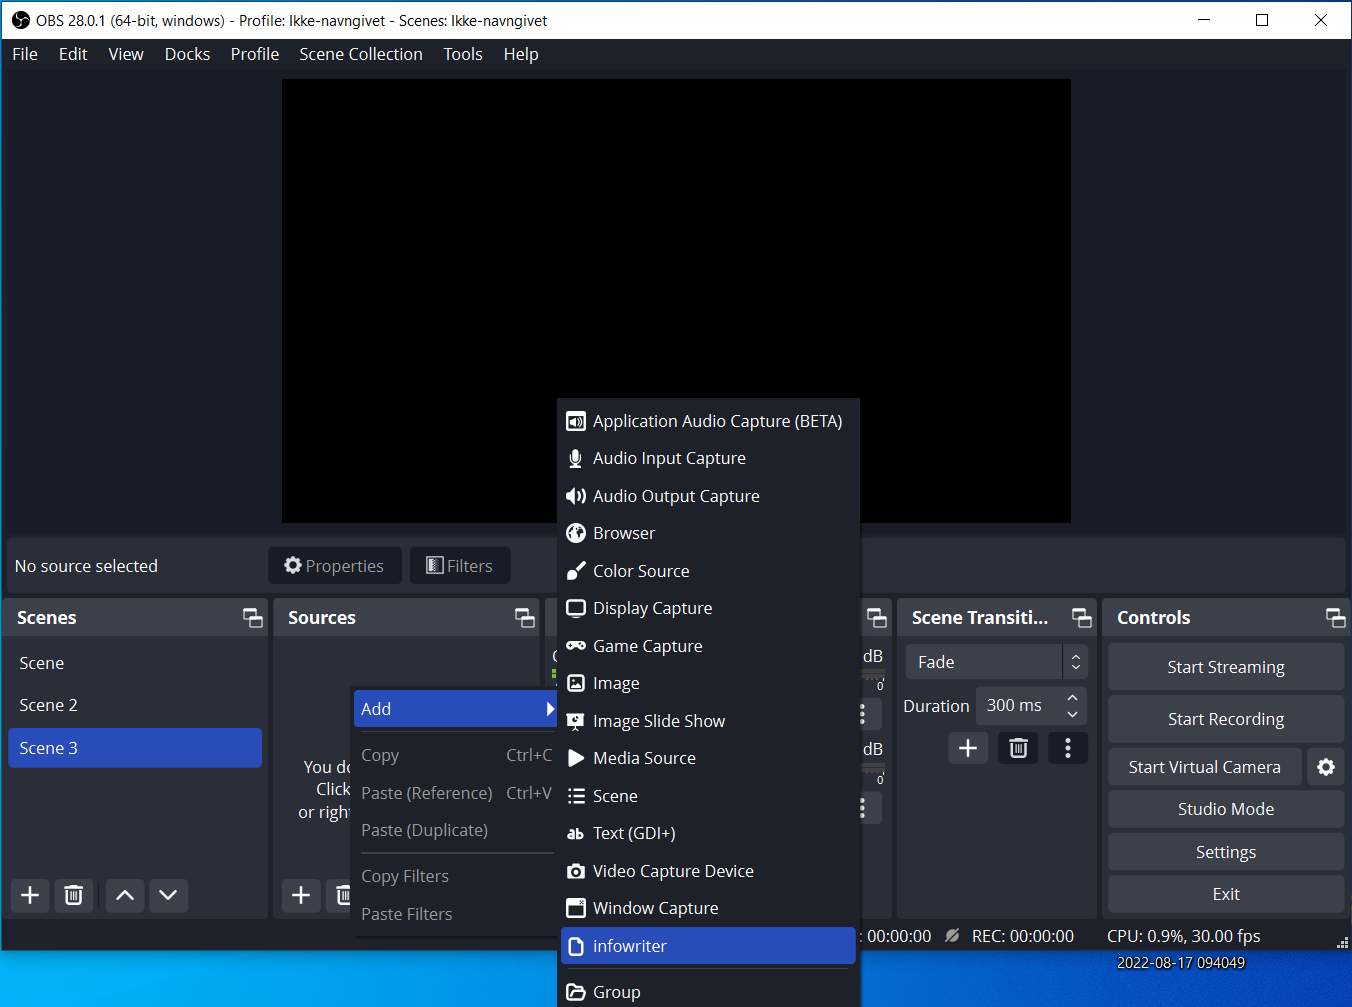Add an Application Audio Capture (BETA) source

coord(708,421)
